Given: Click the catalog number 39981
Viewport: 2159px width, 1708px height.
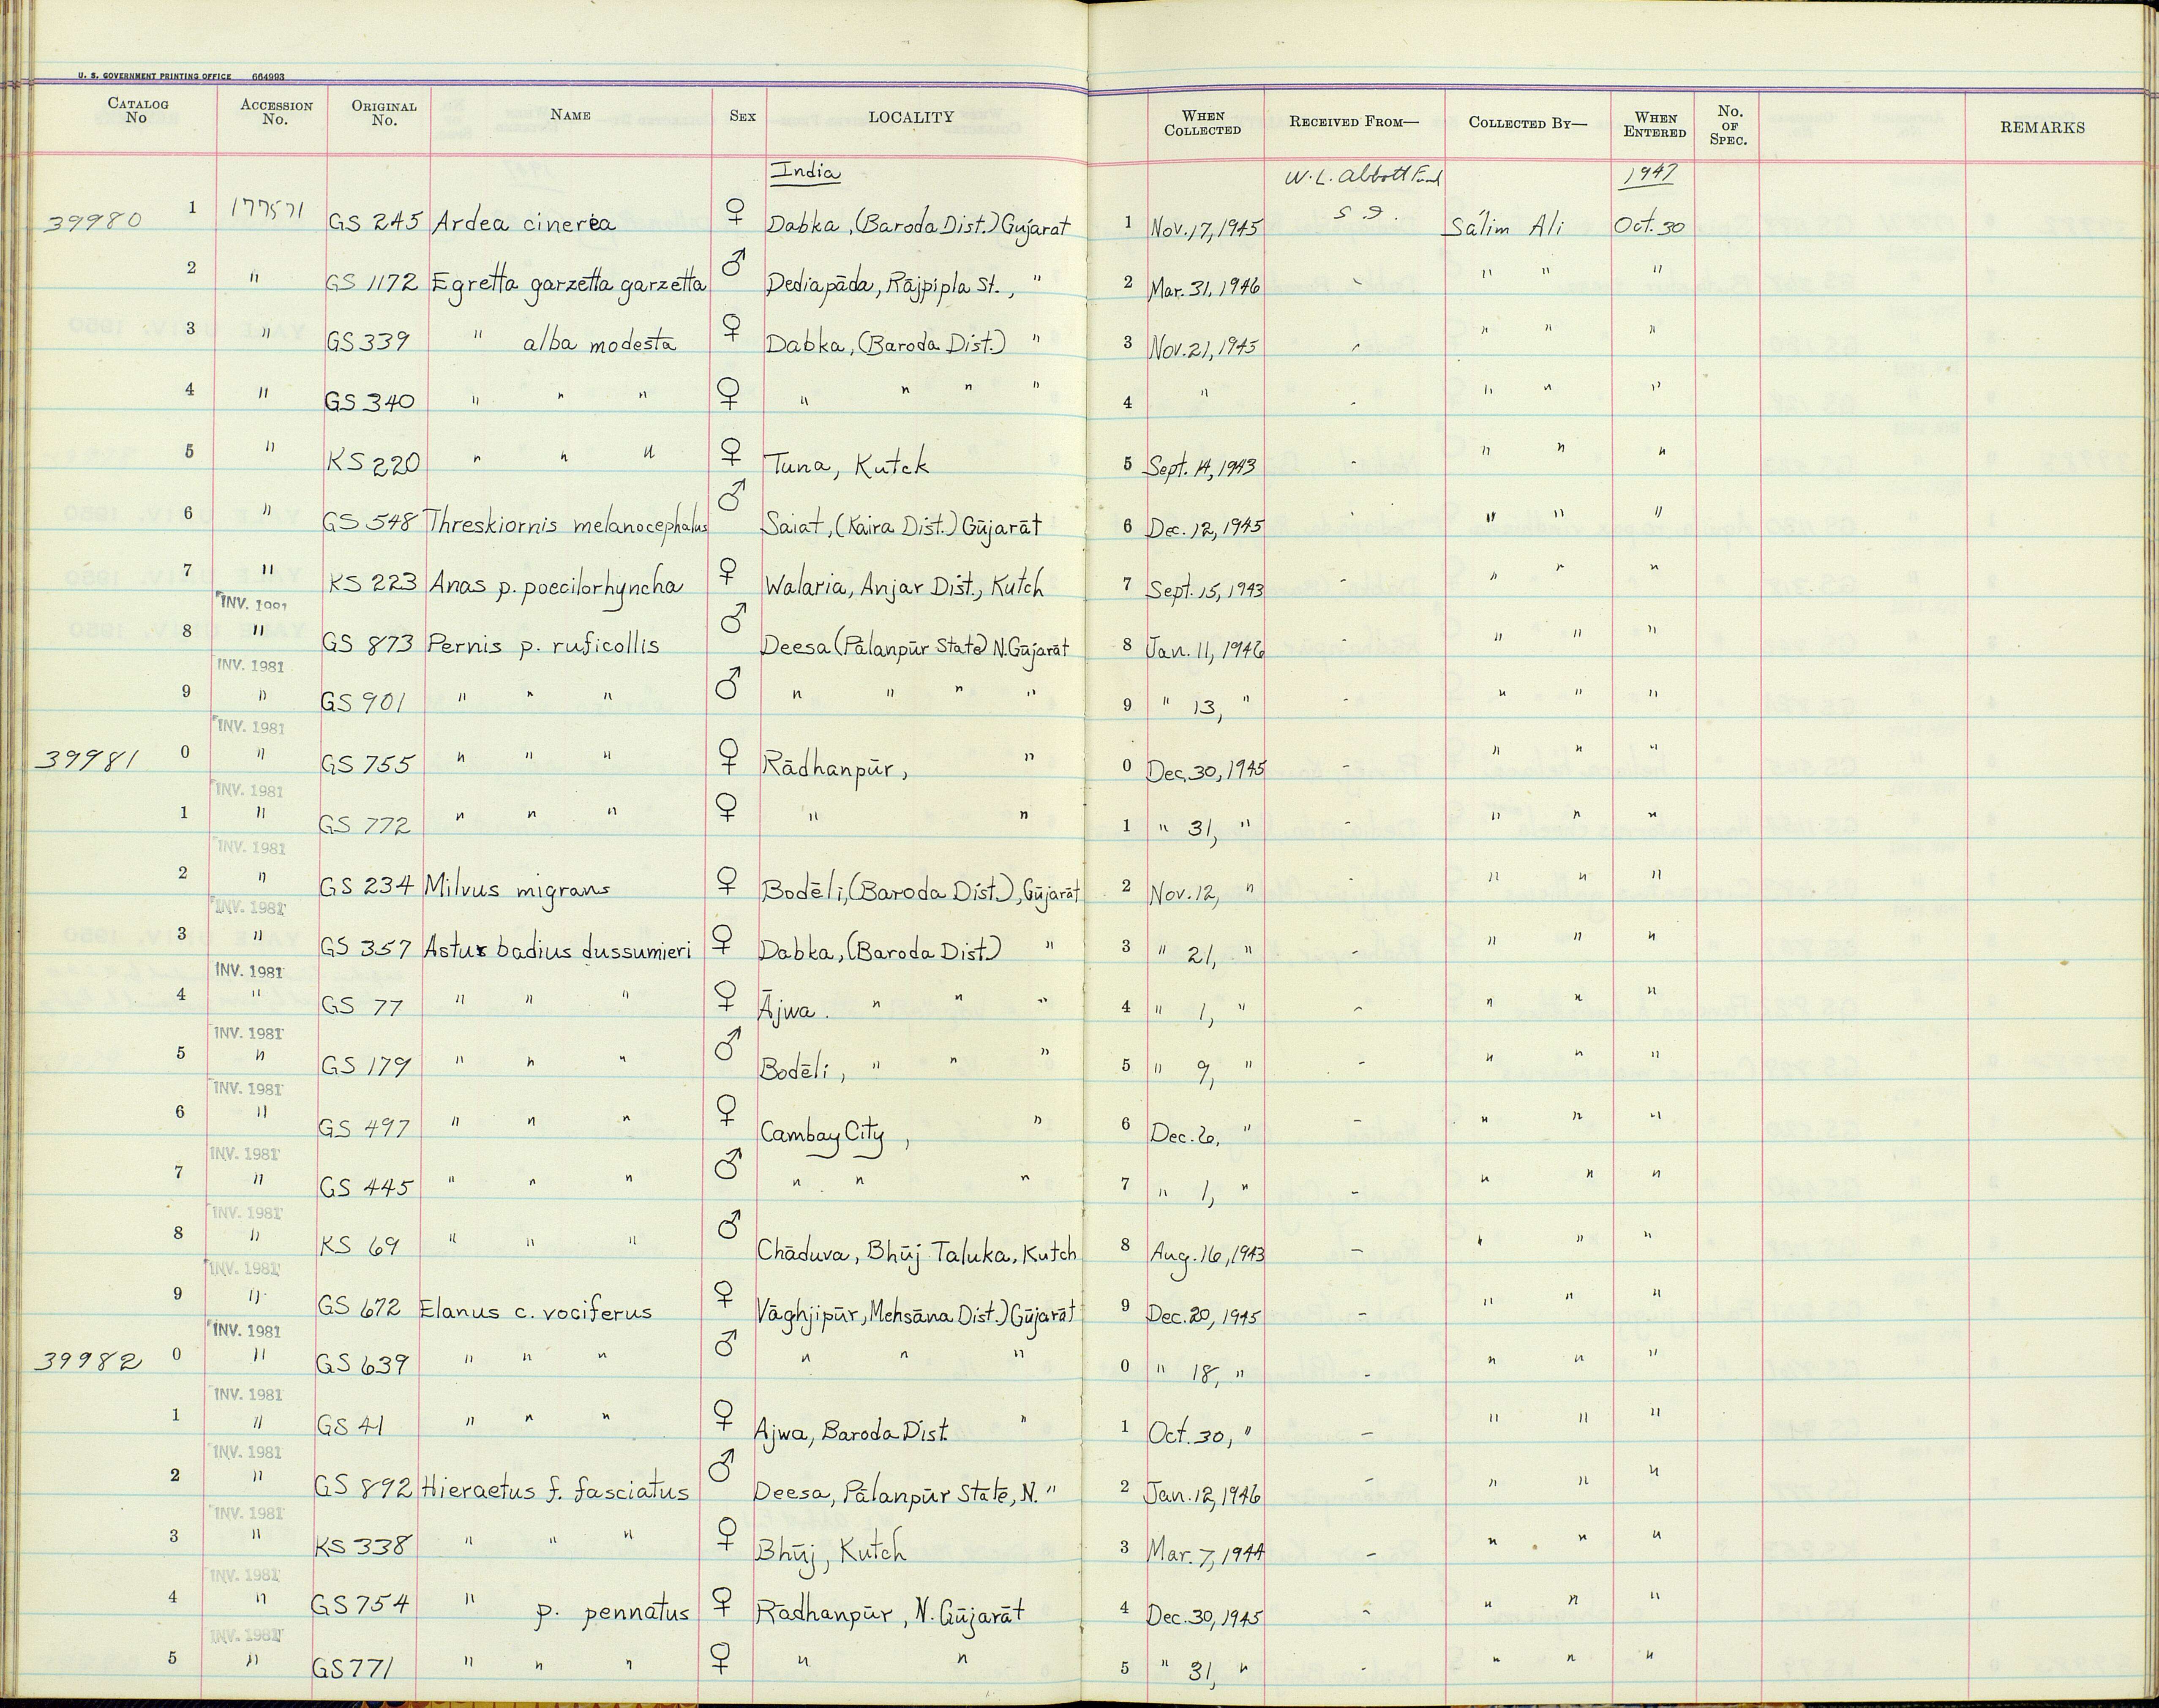Looking at the screenshot, I should pyautogui.click(x=87, y=760).
